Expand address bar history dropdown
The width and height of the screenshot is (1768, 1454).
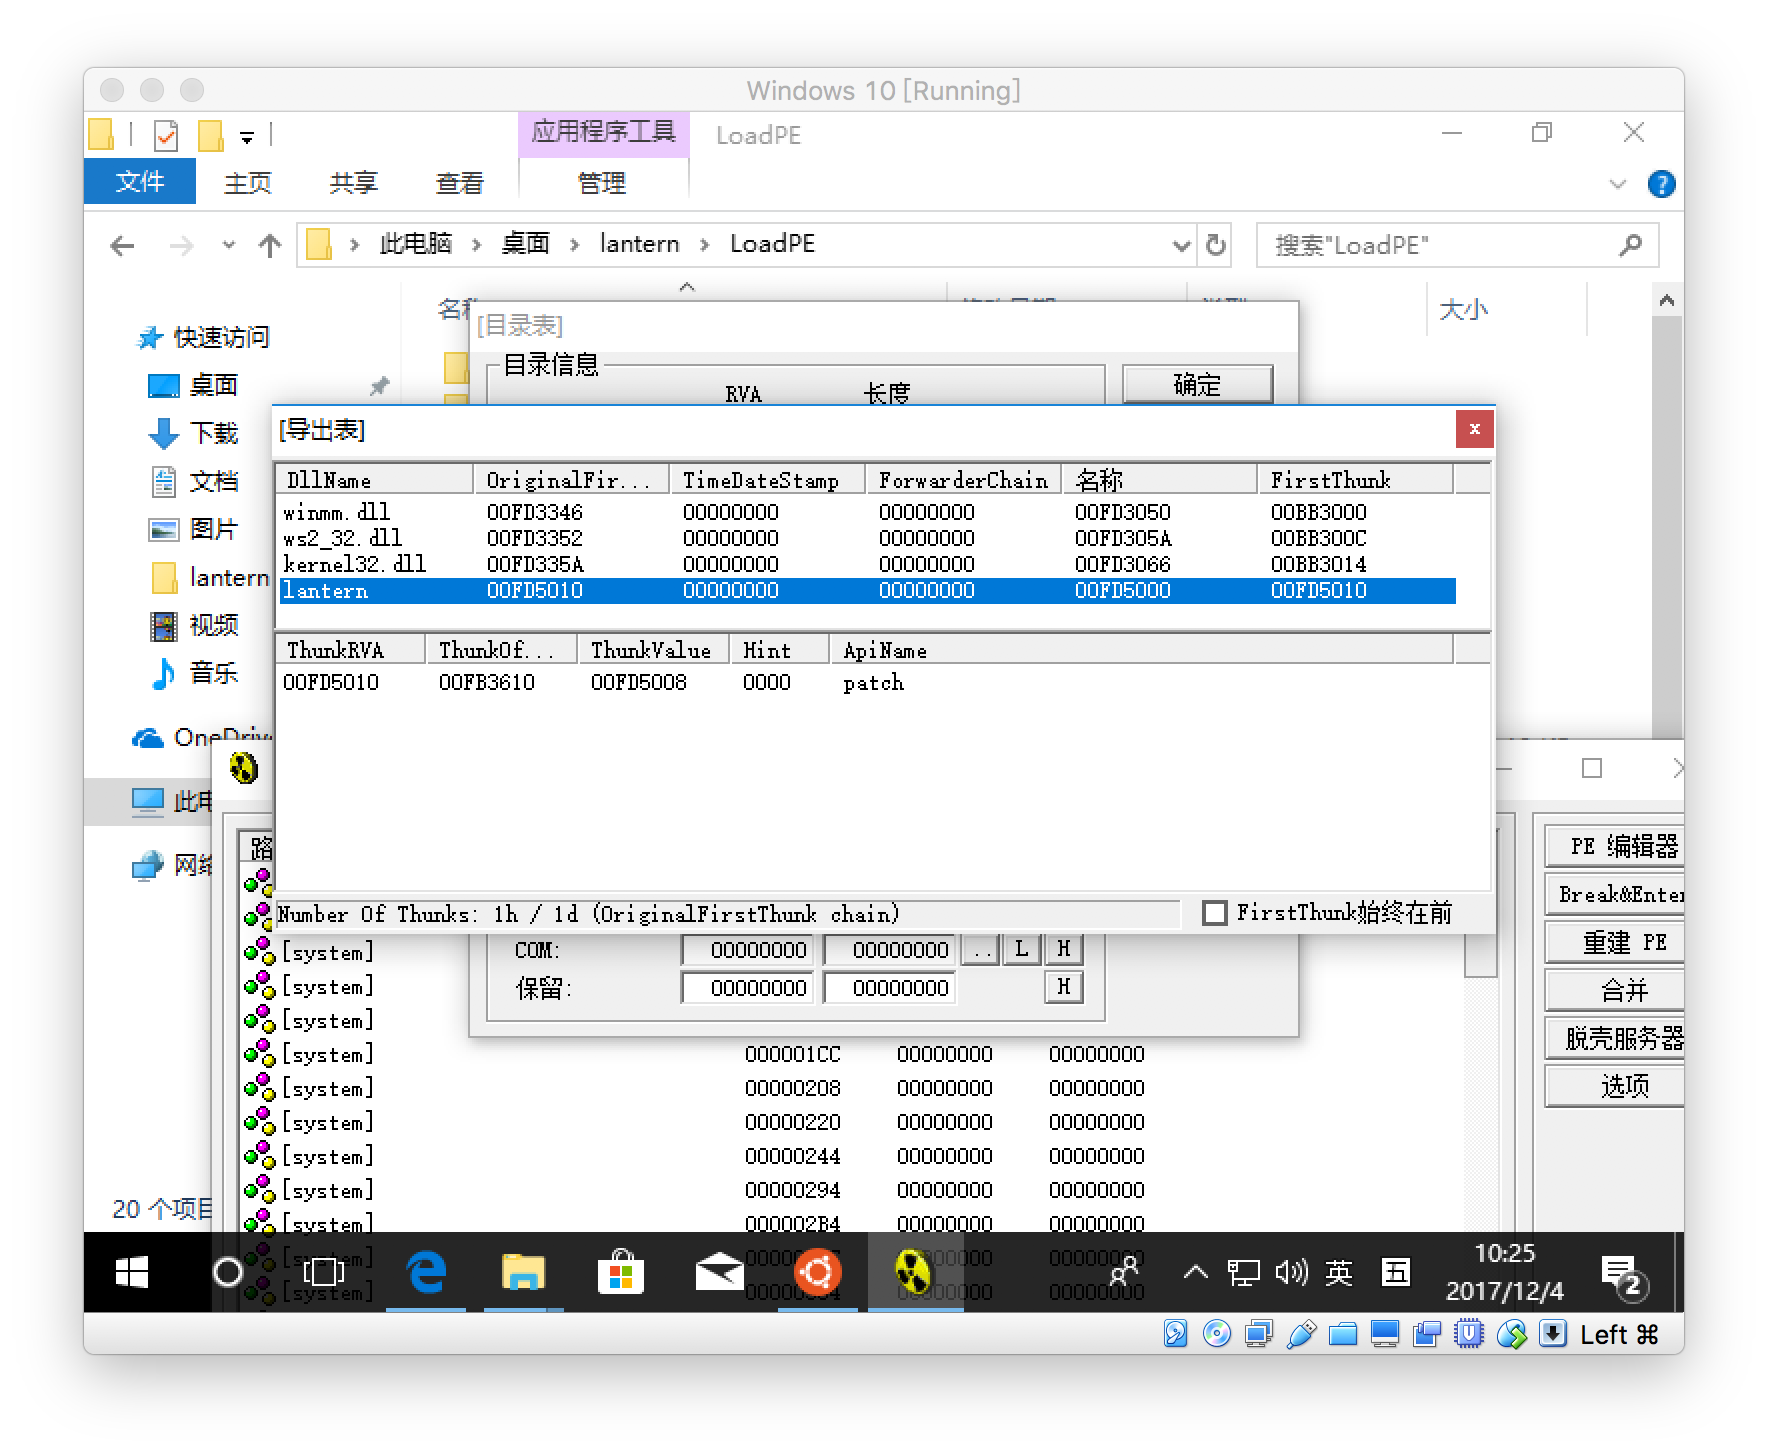[x=1181, y=245]
